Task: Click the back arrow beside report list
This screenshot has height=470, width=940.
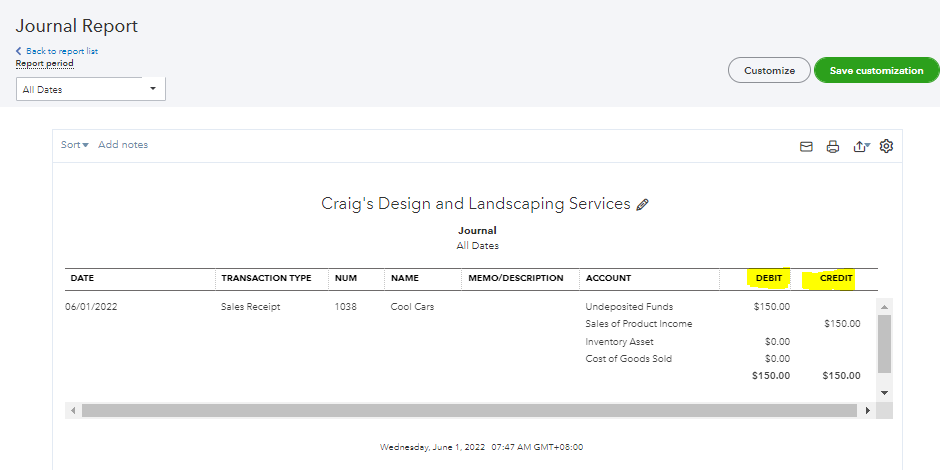Action: tap(18, 51)
